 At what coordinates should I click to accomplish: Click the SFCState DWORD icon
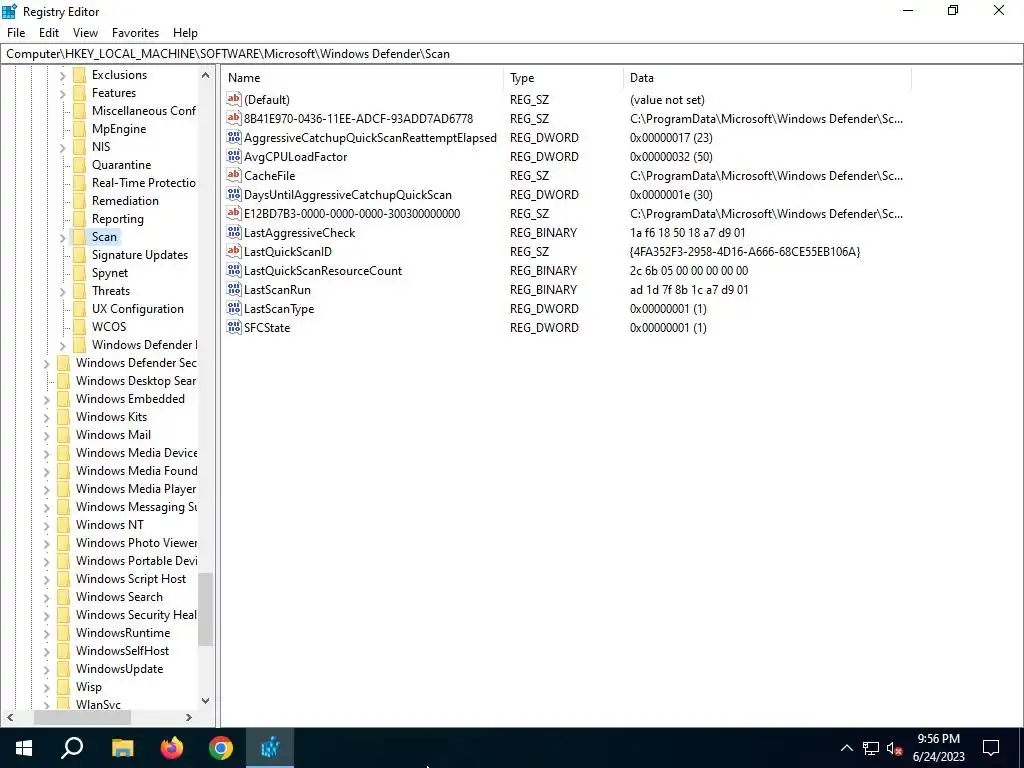tap(234, 327)
